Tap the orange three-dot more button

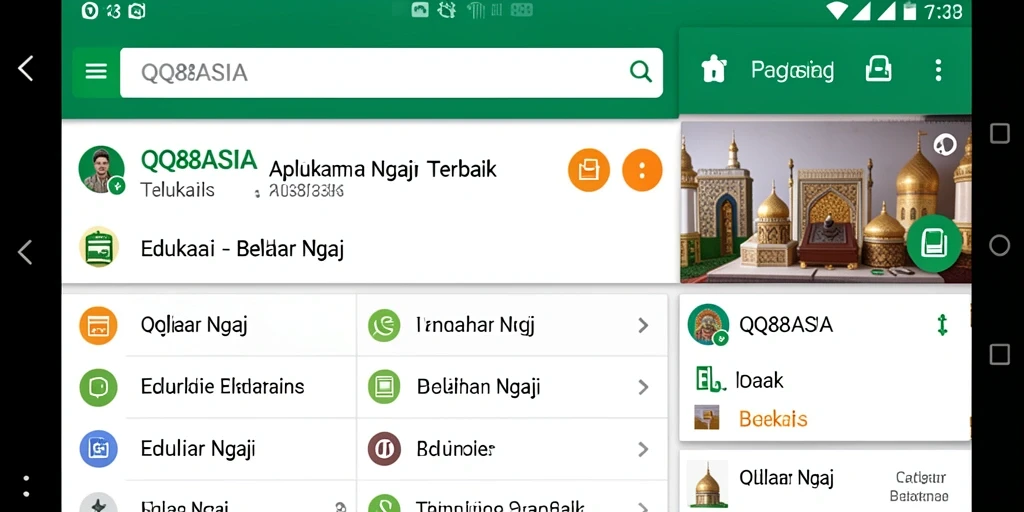click(642, 170)
